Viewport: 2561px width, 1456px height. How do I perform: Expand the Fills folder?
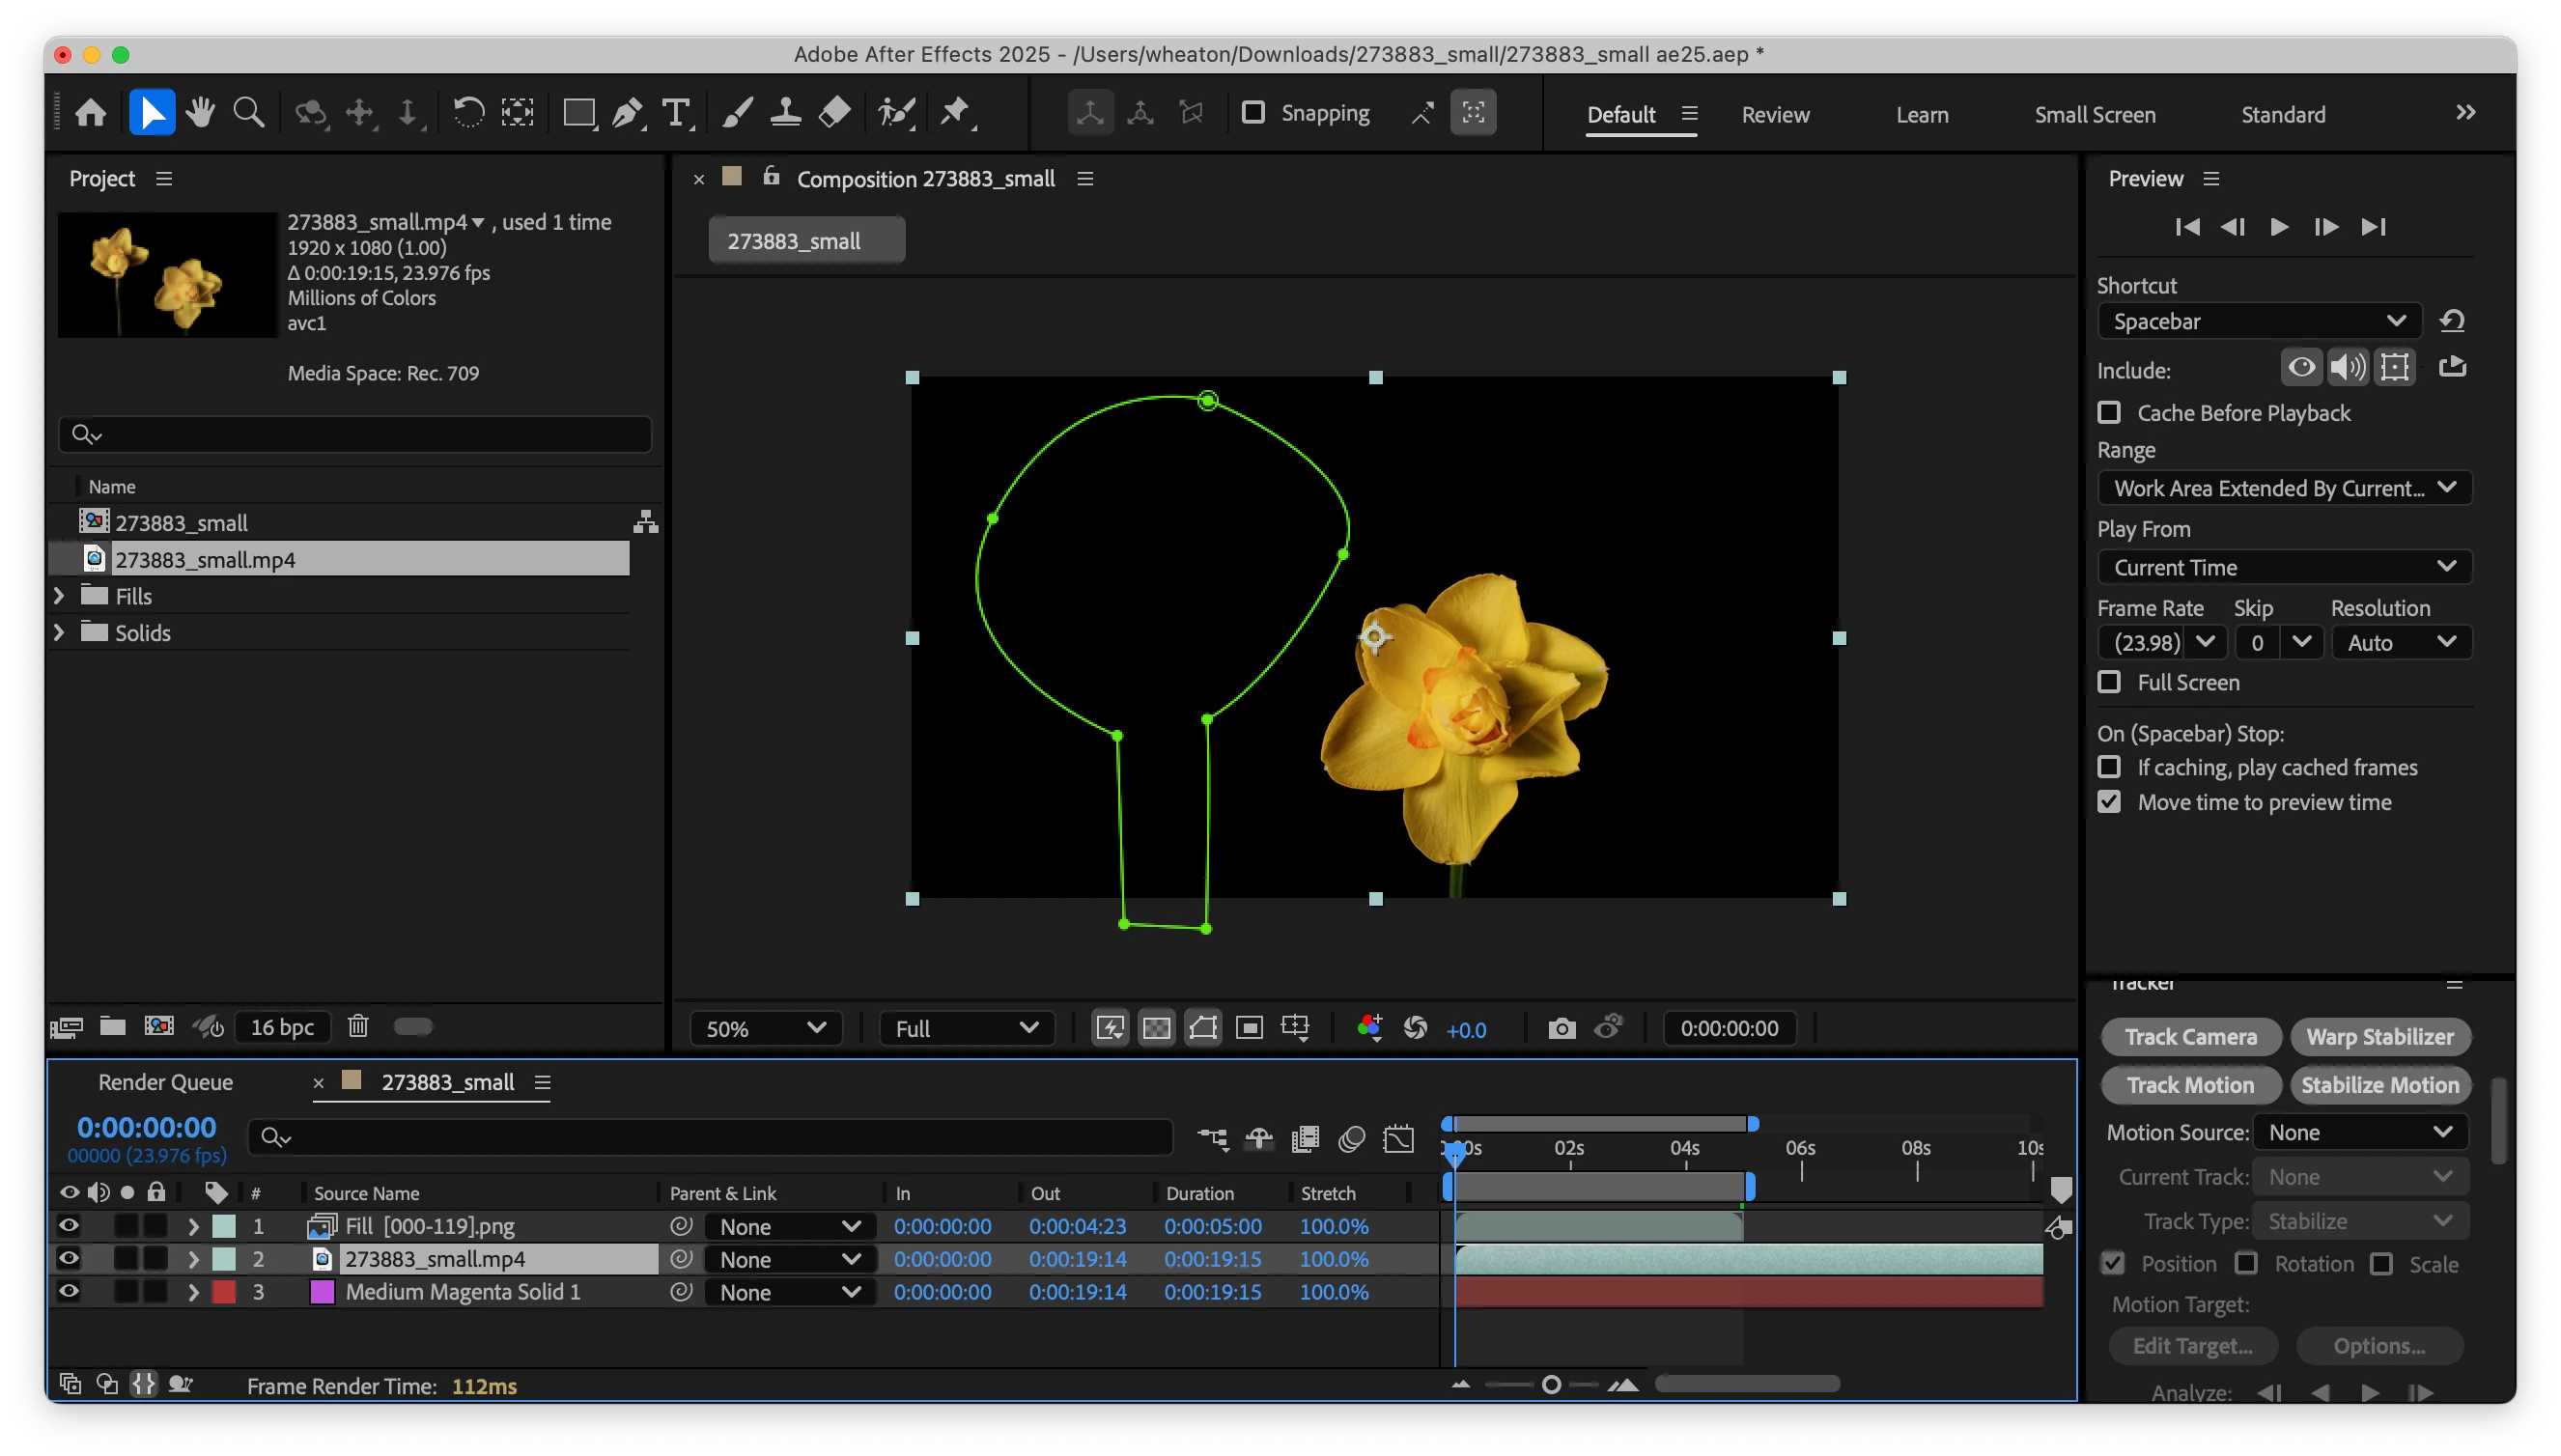click(x=59, y=596)
